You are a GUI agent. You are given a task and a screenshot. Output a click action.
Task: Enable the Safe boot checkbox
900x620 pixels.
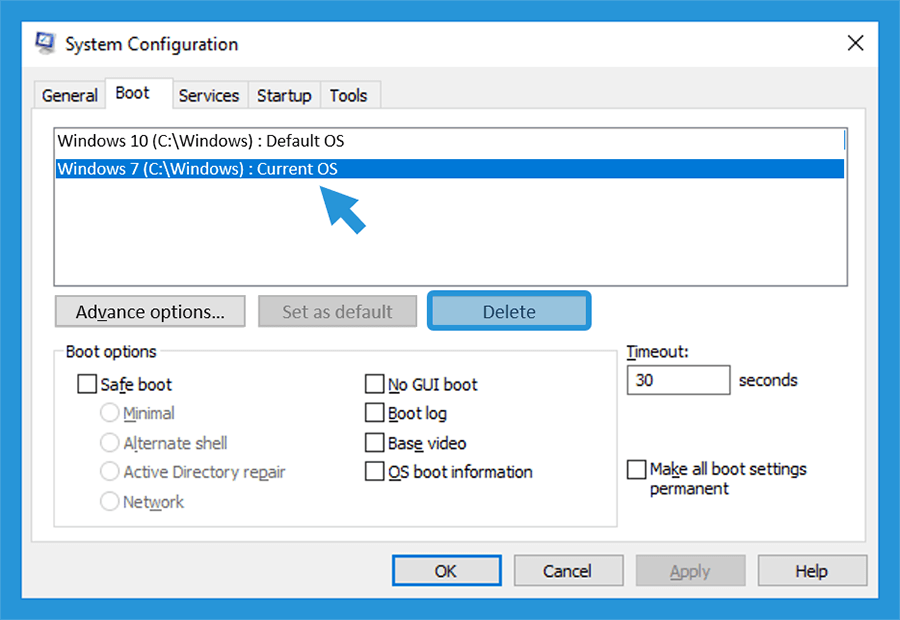tap(87, 384)
